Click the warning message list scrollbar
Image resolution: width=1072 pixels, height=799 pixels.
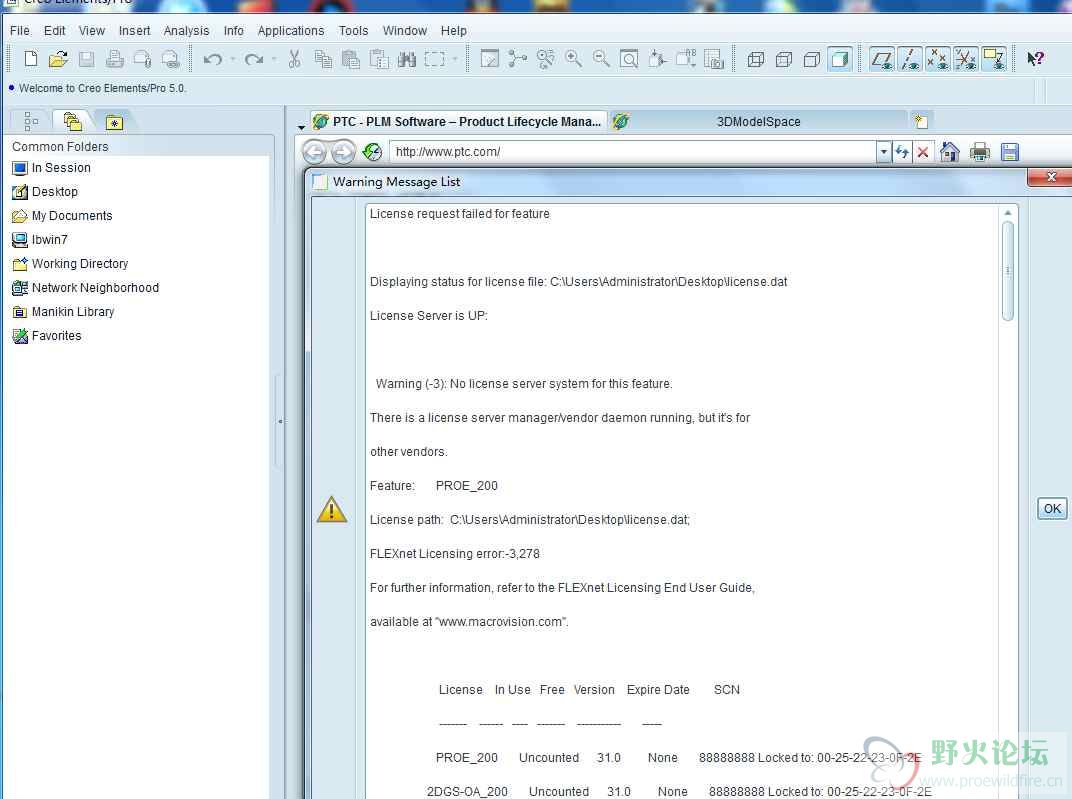point(1007,271)
